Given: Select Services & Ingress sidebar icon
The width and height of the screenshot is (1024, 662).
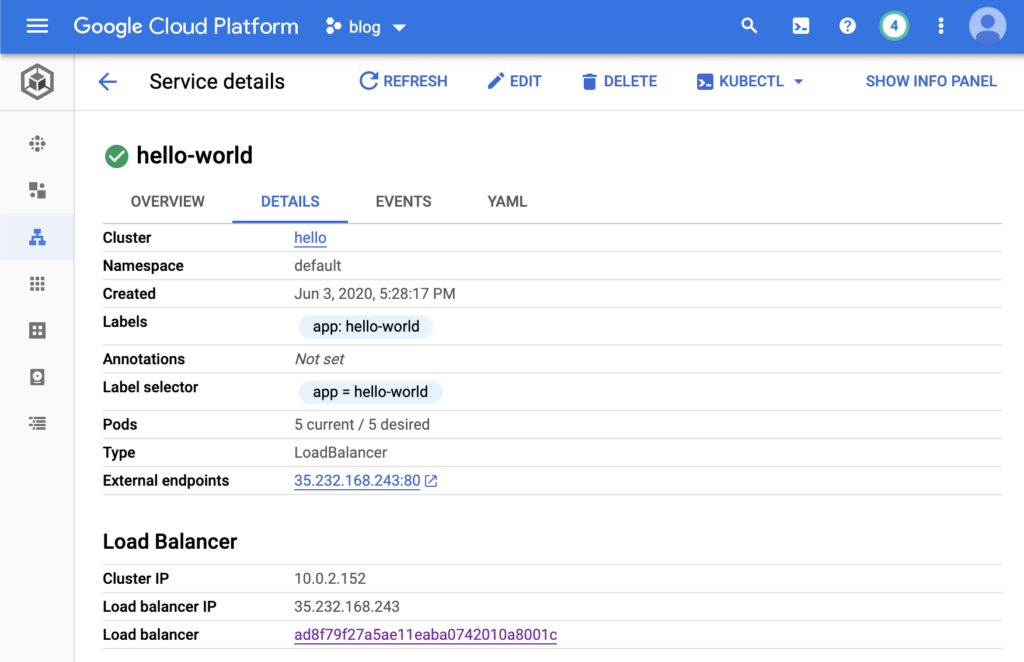Looking at the screenshot, I should [37, 237].
